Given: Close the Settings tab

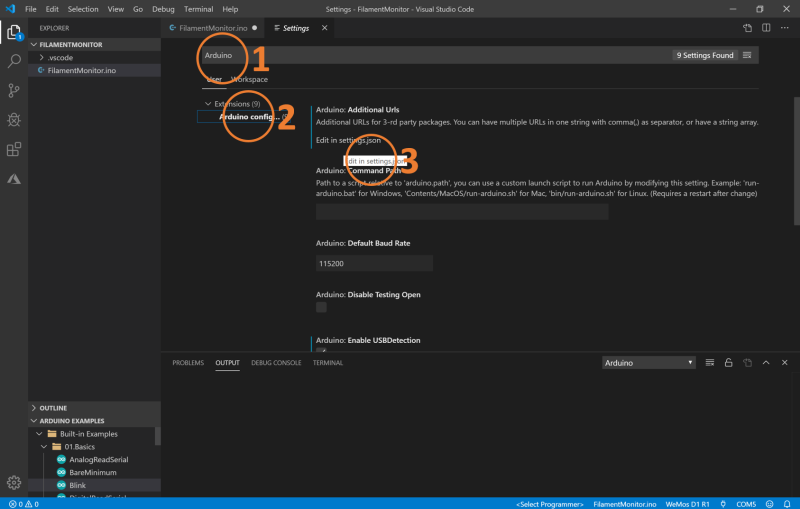Looking at the screenshot, I should [324, 28].
